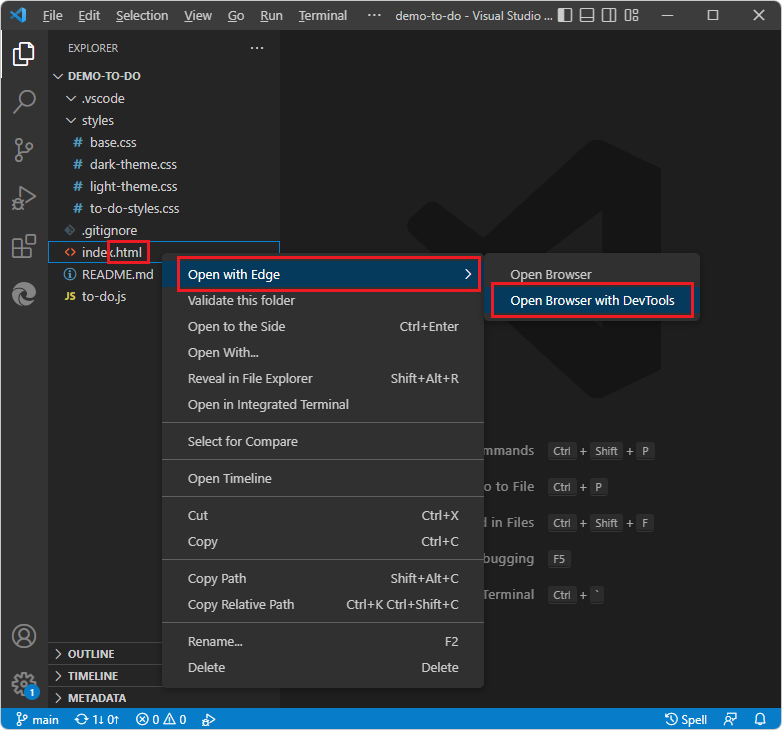The height and width of the screenshot is (730, 782).
Task: Collapse the .vscode folder
Action: [164, 98]
